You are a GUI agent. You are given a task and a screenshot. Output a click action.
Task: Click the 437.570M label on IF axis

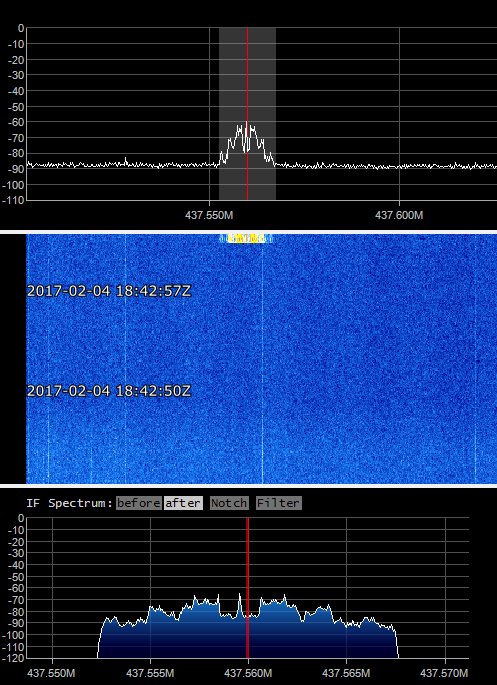pyautogui.click(x=444, y=673)
